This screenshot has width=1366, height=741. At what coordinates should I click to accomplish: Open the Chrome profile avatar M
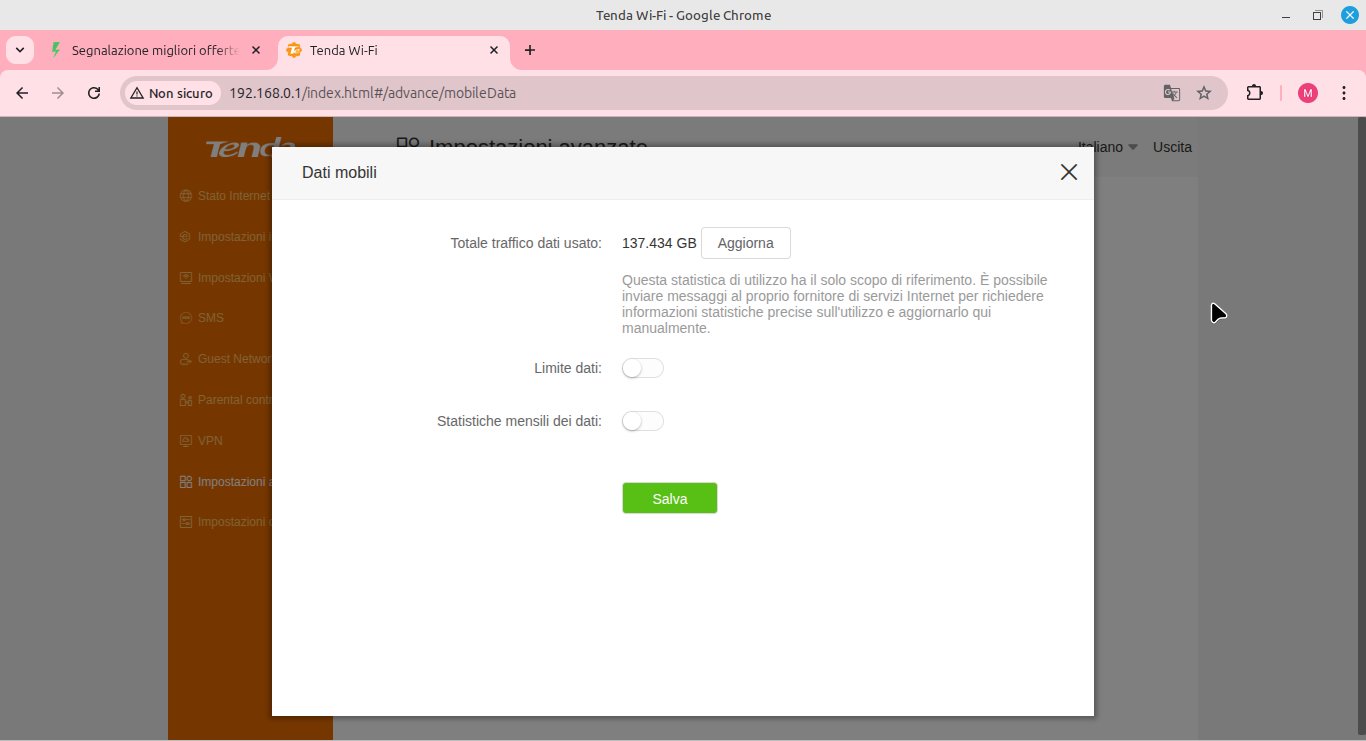(x=1308, y=93)
